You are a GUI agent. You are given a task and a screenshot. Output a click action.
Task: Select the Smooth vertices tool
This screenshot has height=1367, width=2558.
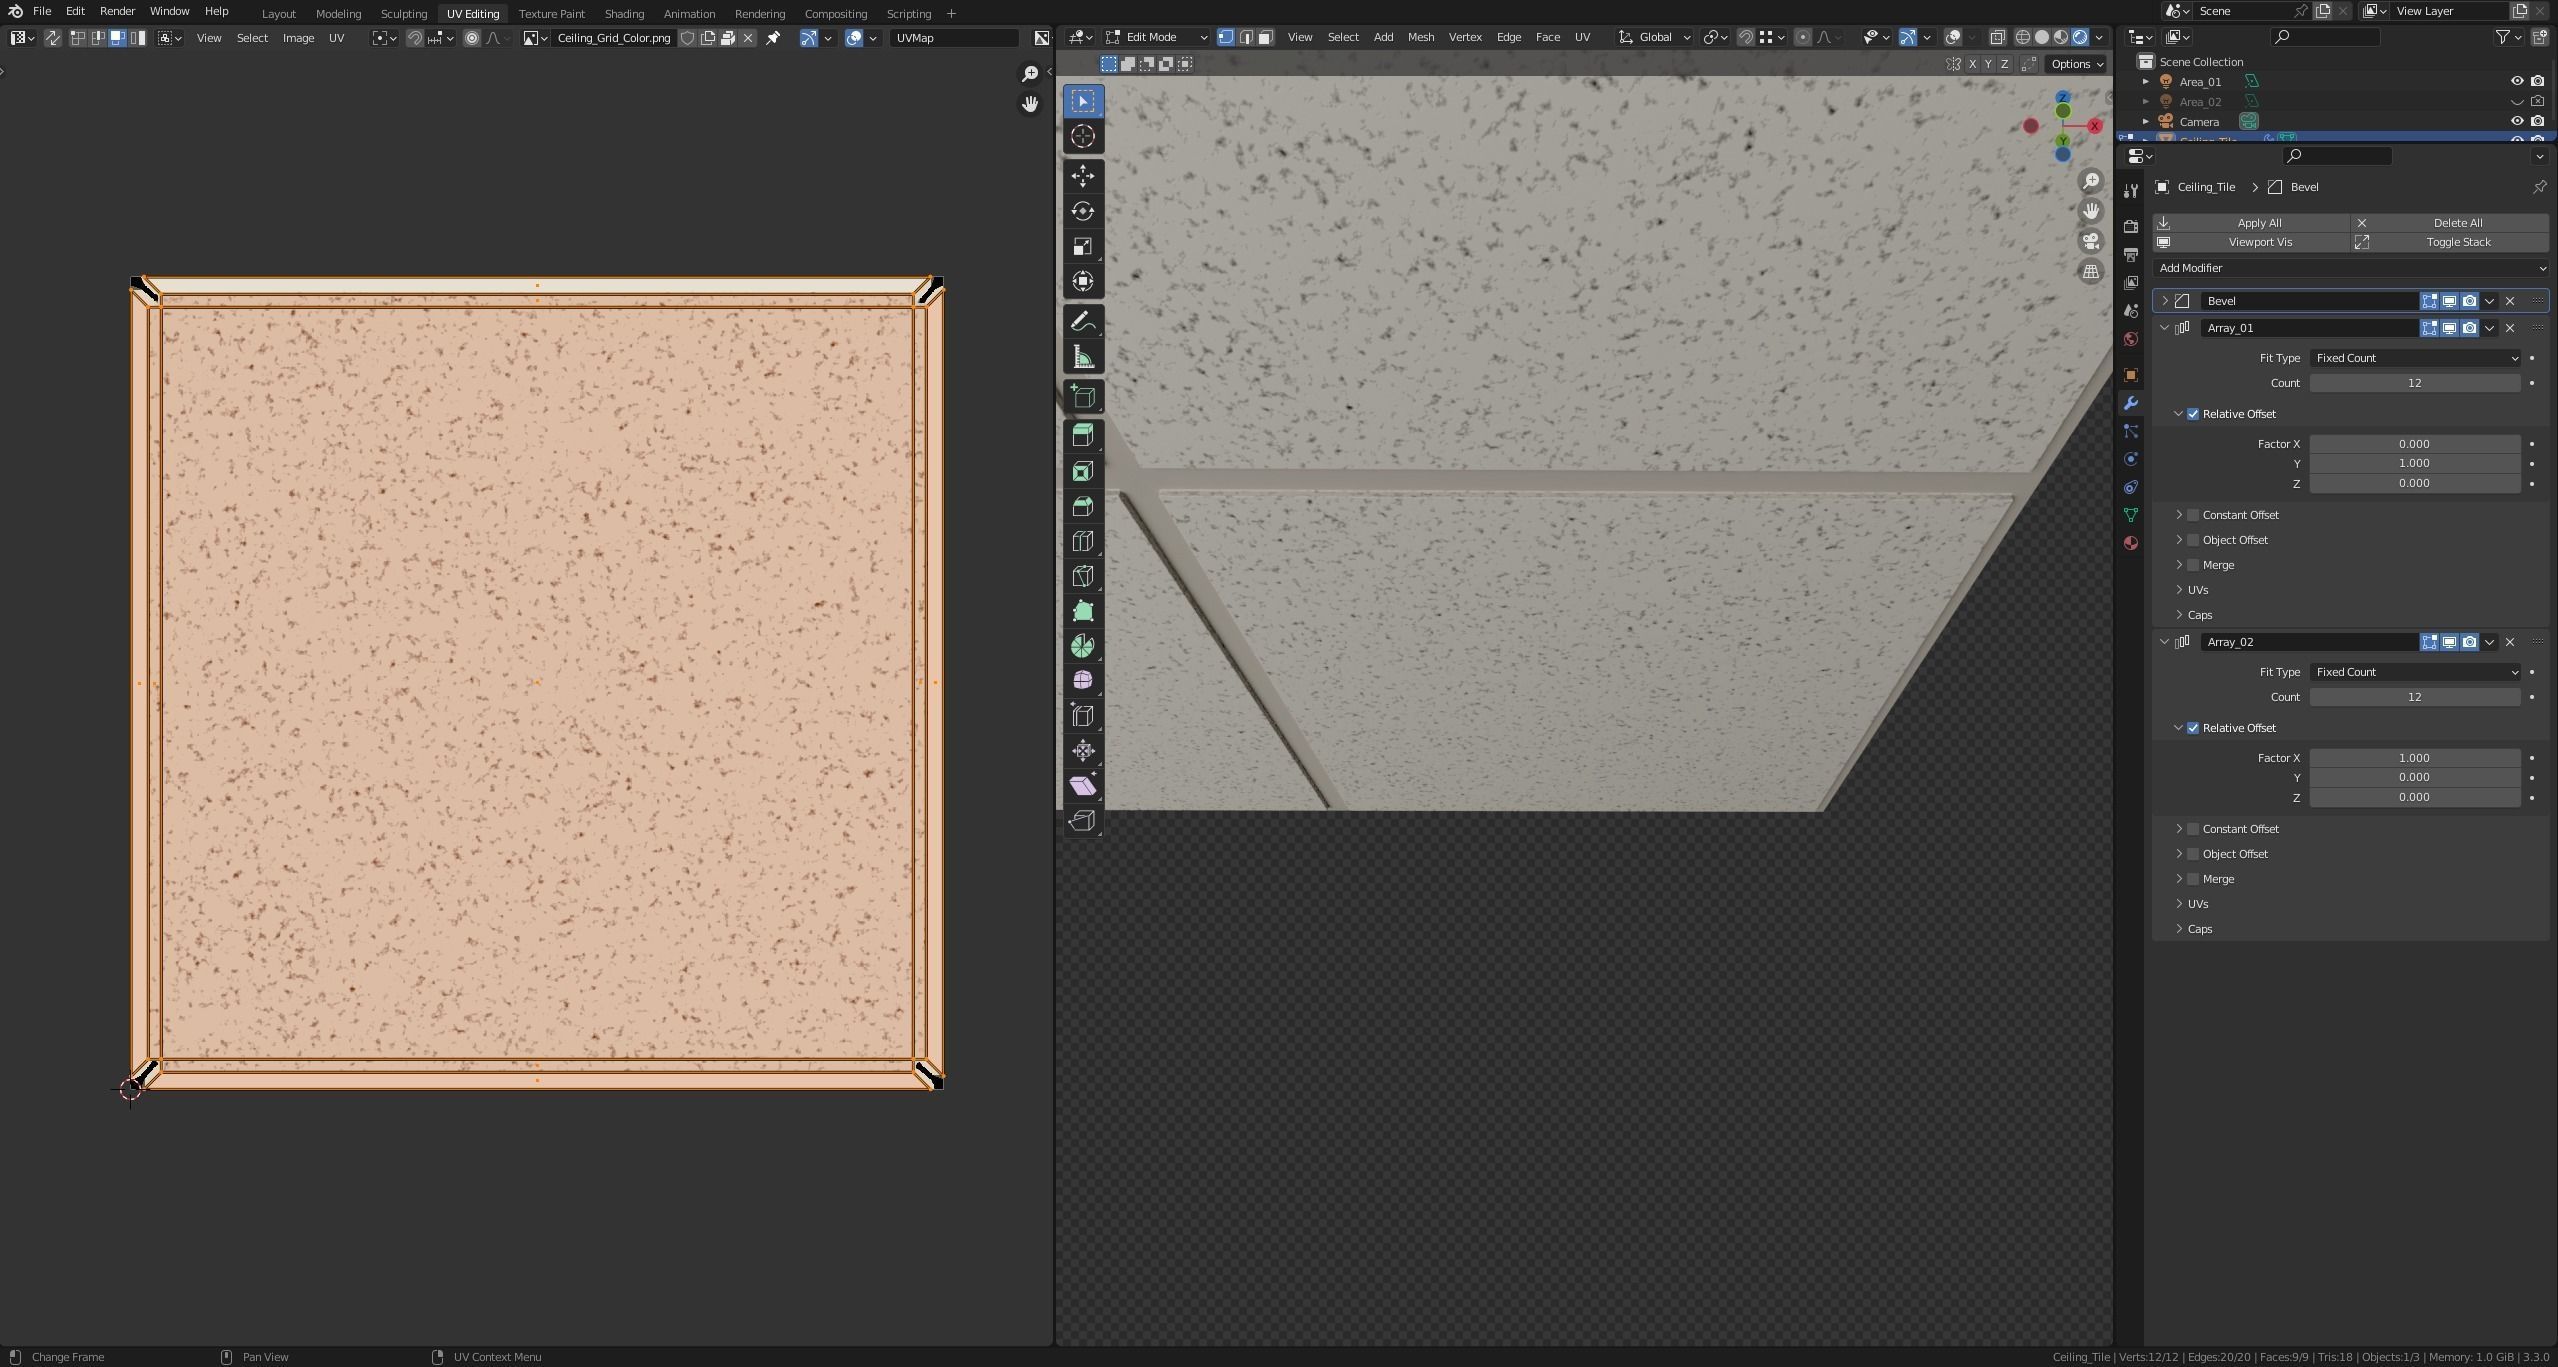(x=1083, y=681)
